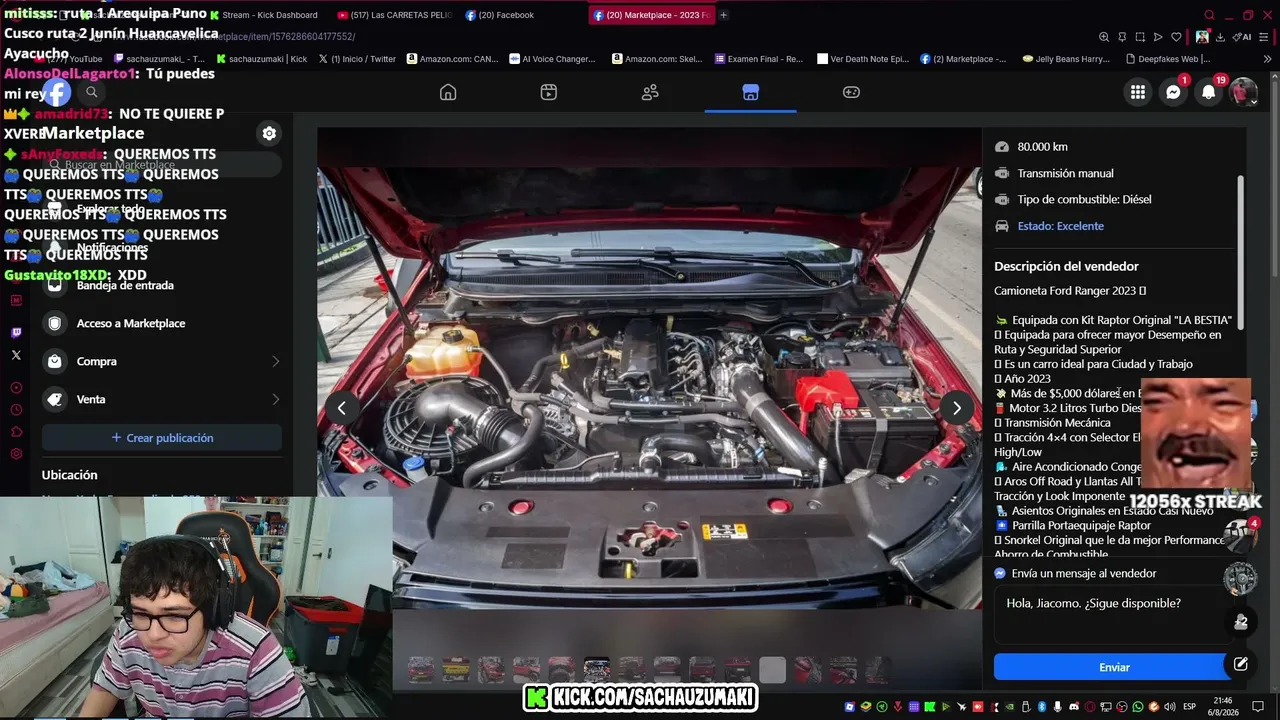Edit the message to seller text field
1280x720 pixels.
[1112, 615]
